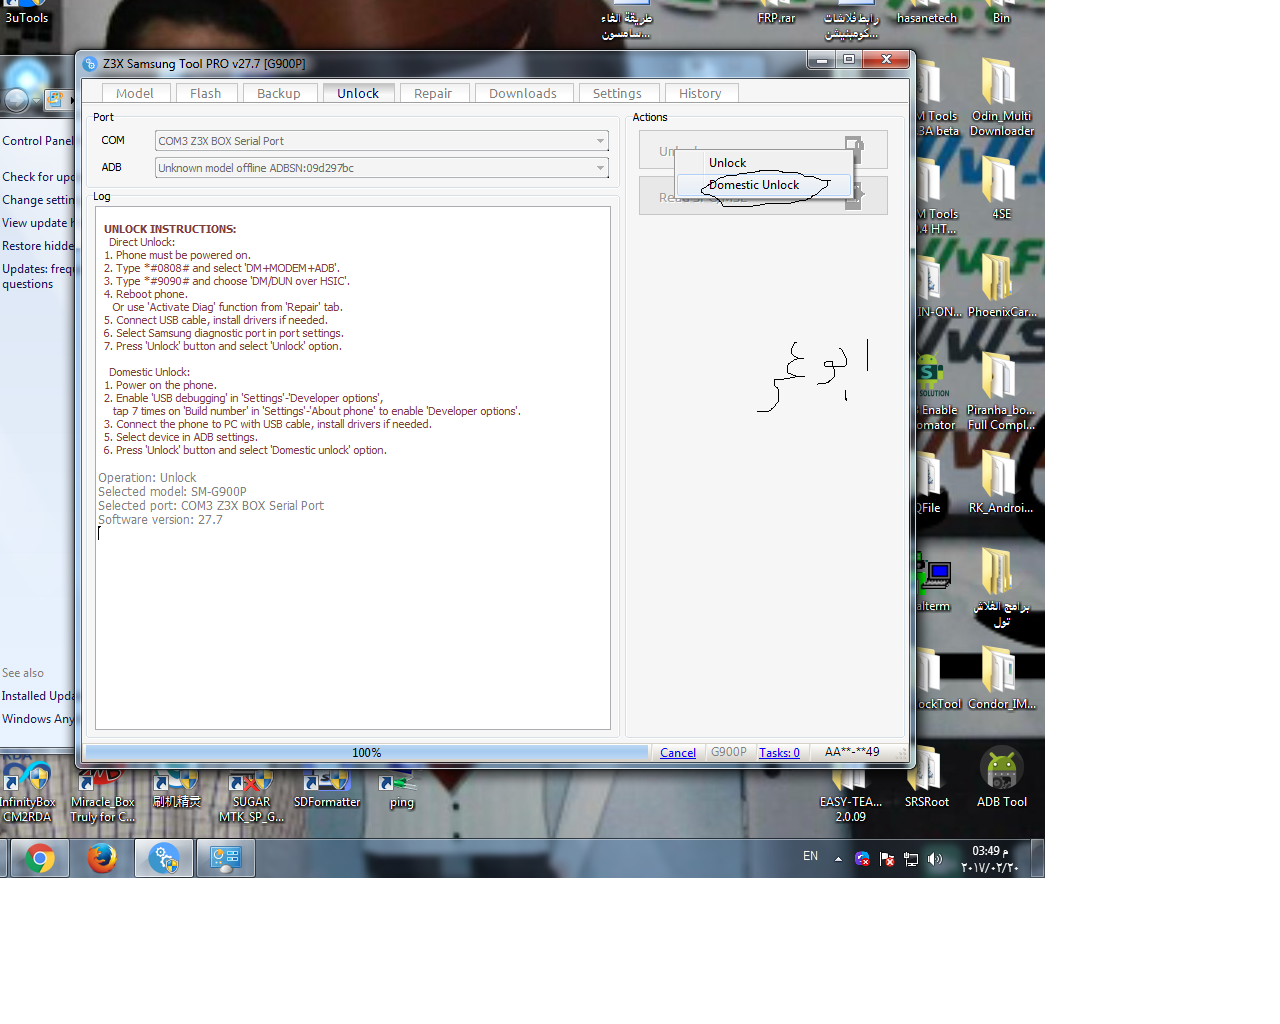Switch to the Repair tab
The height and width of the screenshot is (1024, 1280).
pos(433,93)
